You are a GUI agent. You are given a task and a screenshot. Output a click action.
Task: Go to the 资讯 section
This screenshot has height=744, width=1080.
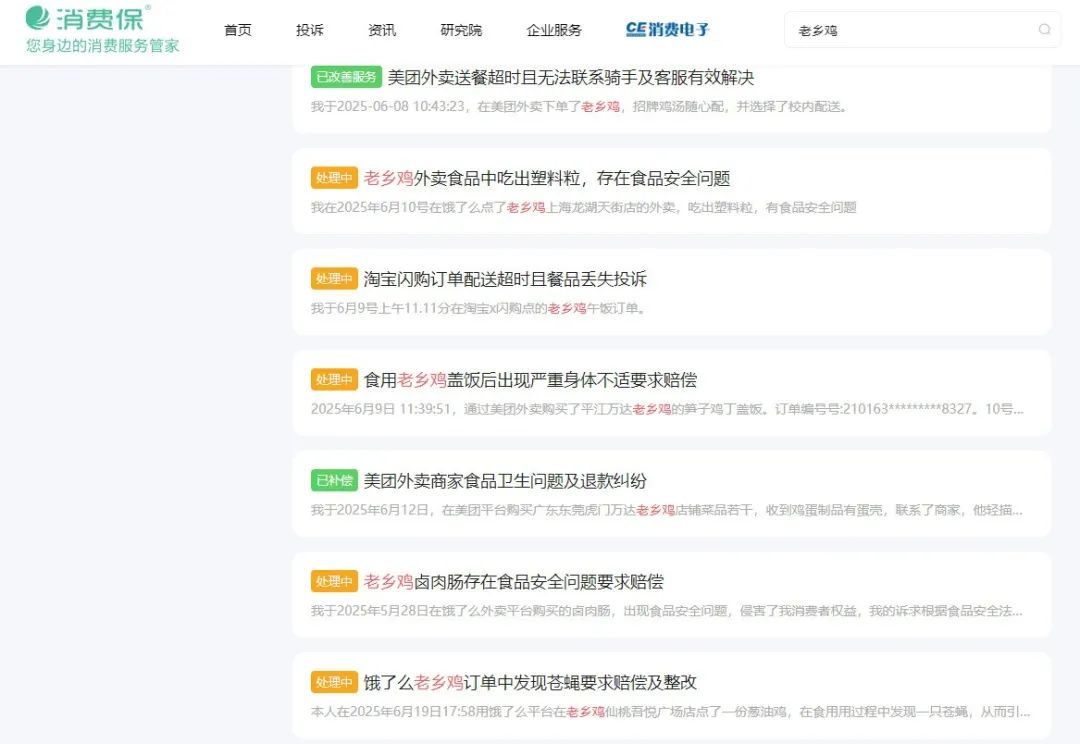382,30
